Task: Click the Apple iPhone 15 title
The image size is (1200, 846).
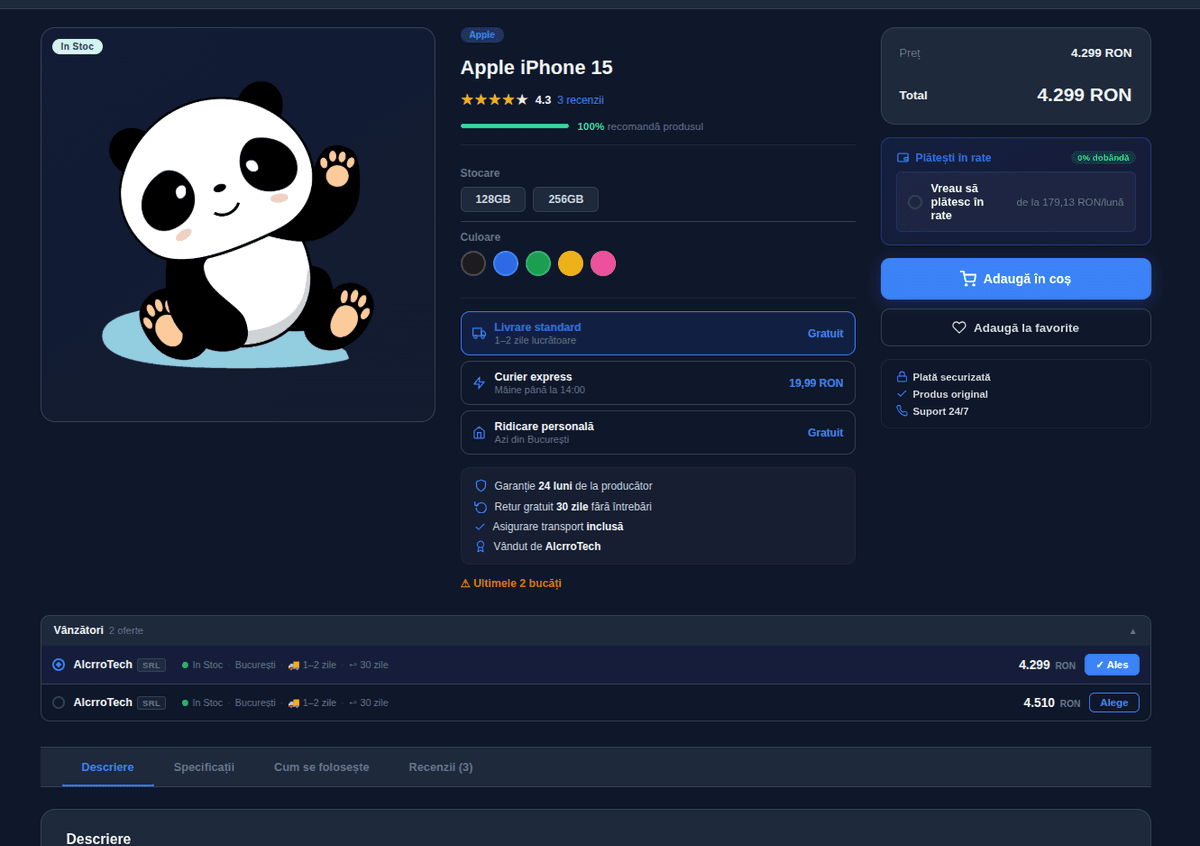Action: (537, 68)
